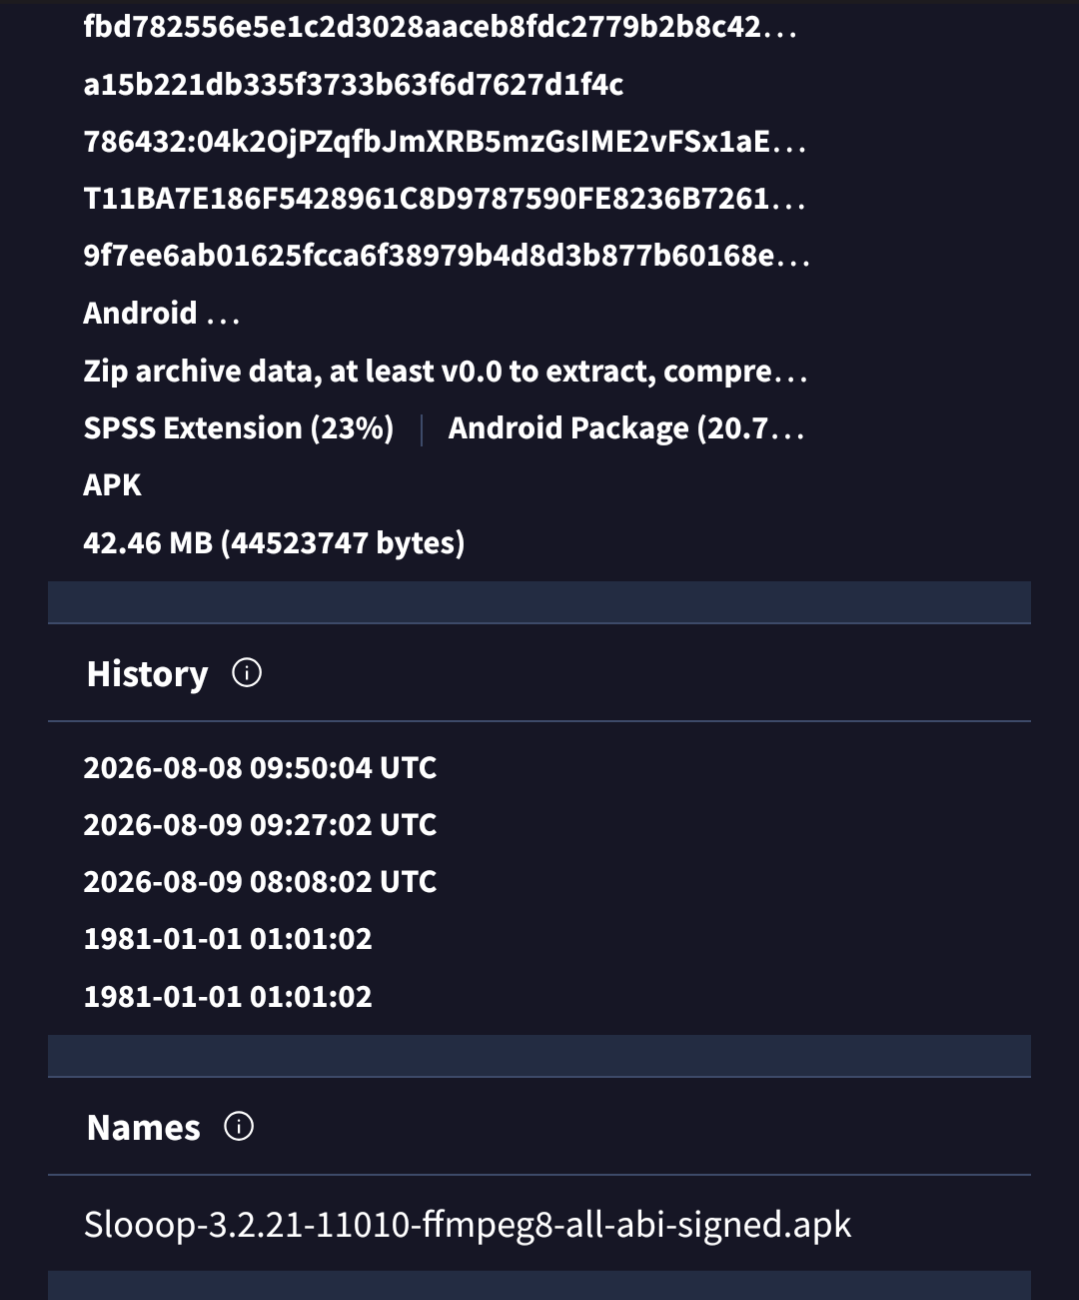
Task: Select the 2026-08-08 09:50:04 UTC timestamp
Action: point(260,768)
